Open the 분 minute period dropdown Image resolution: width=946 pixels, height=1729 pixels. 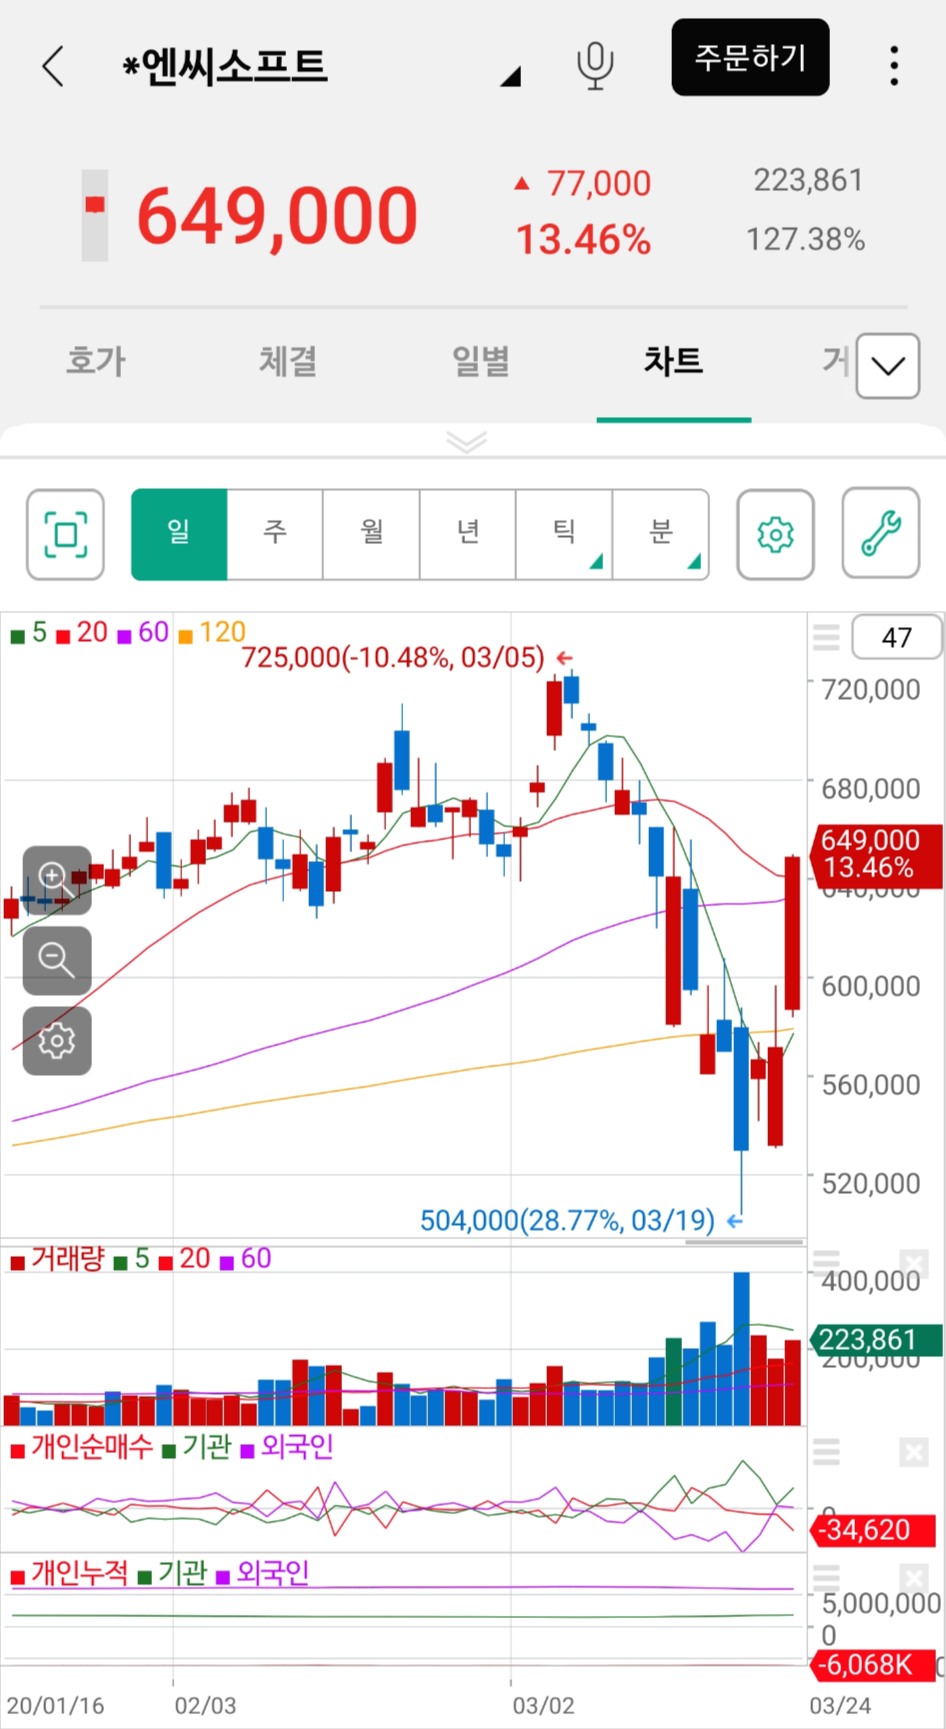661,535
